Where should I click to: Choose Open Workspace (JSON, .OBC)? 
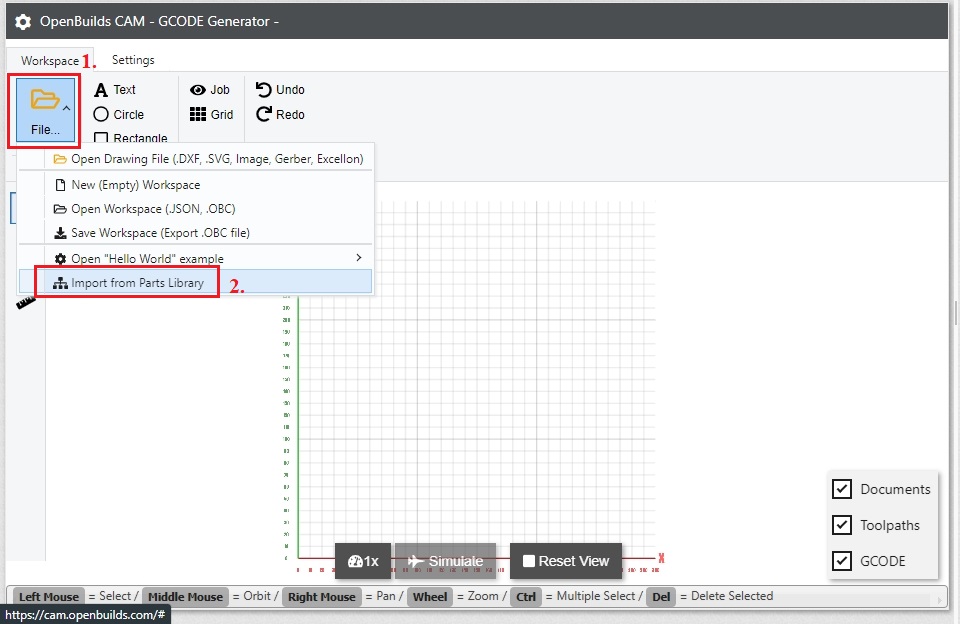click(196, 209)
